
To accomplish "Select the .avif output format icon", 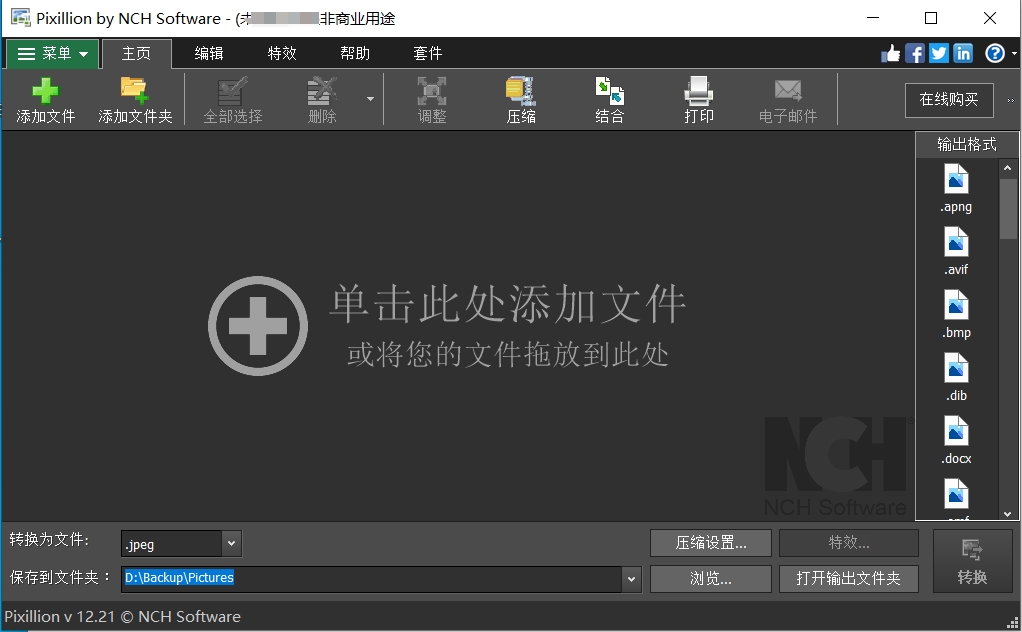I will coord(956,242).
